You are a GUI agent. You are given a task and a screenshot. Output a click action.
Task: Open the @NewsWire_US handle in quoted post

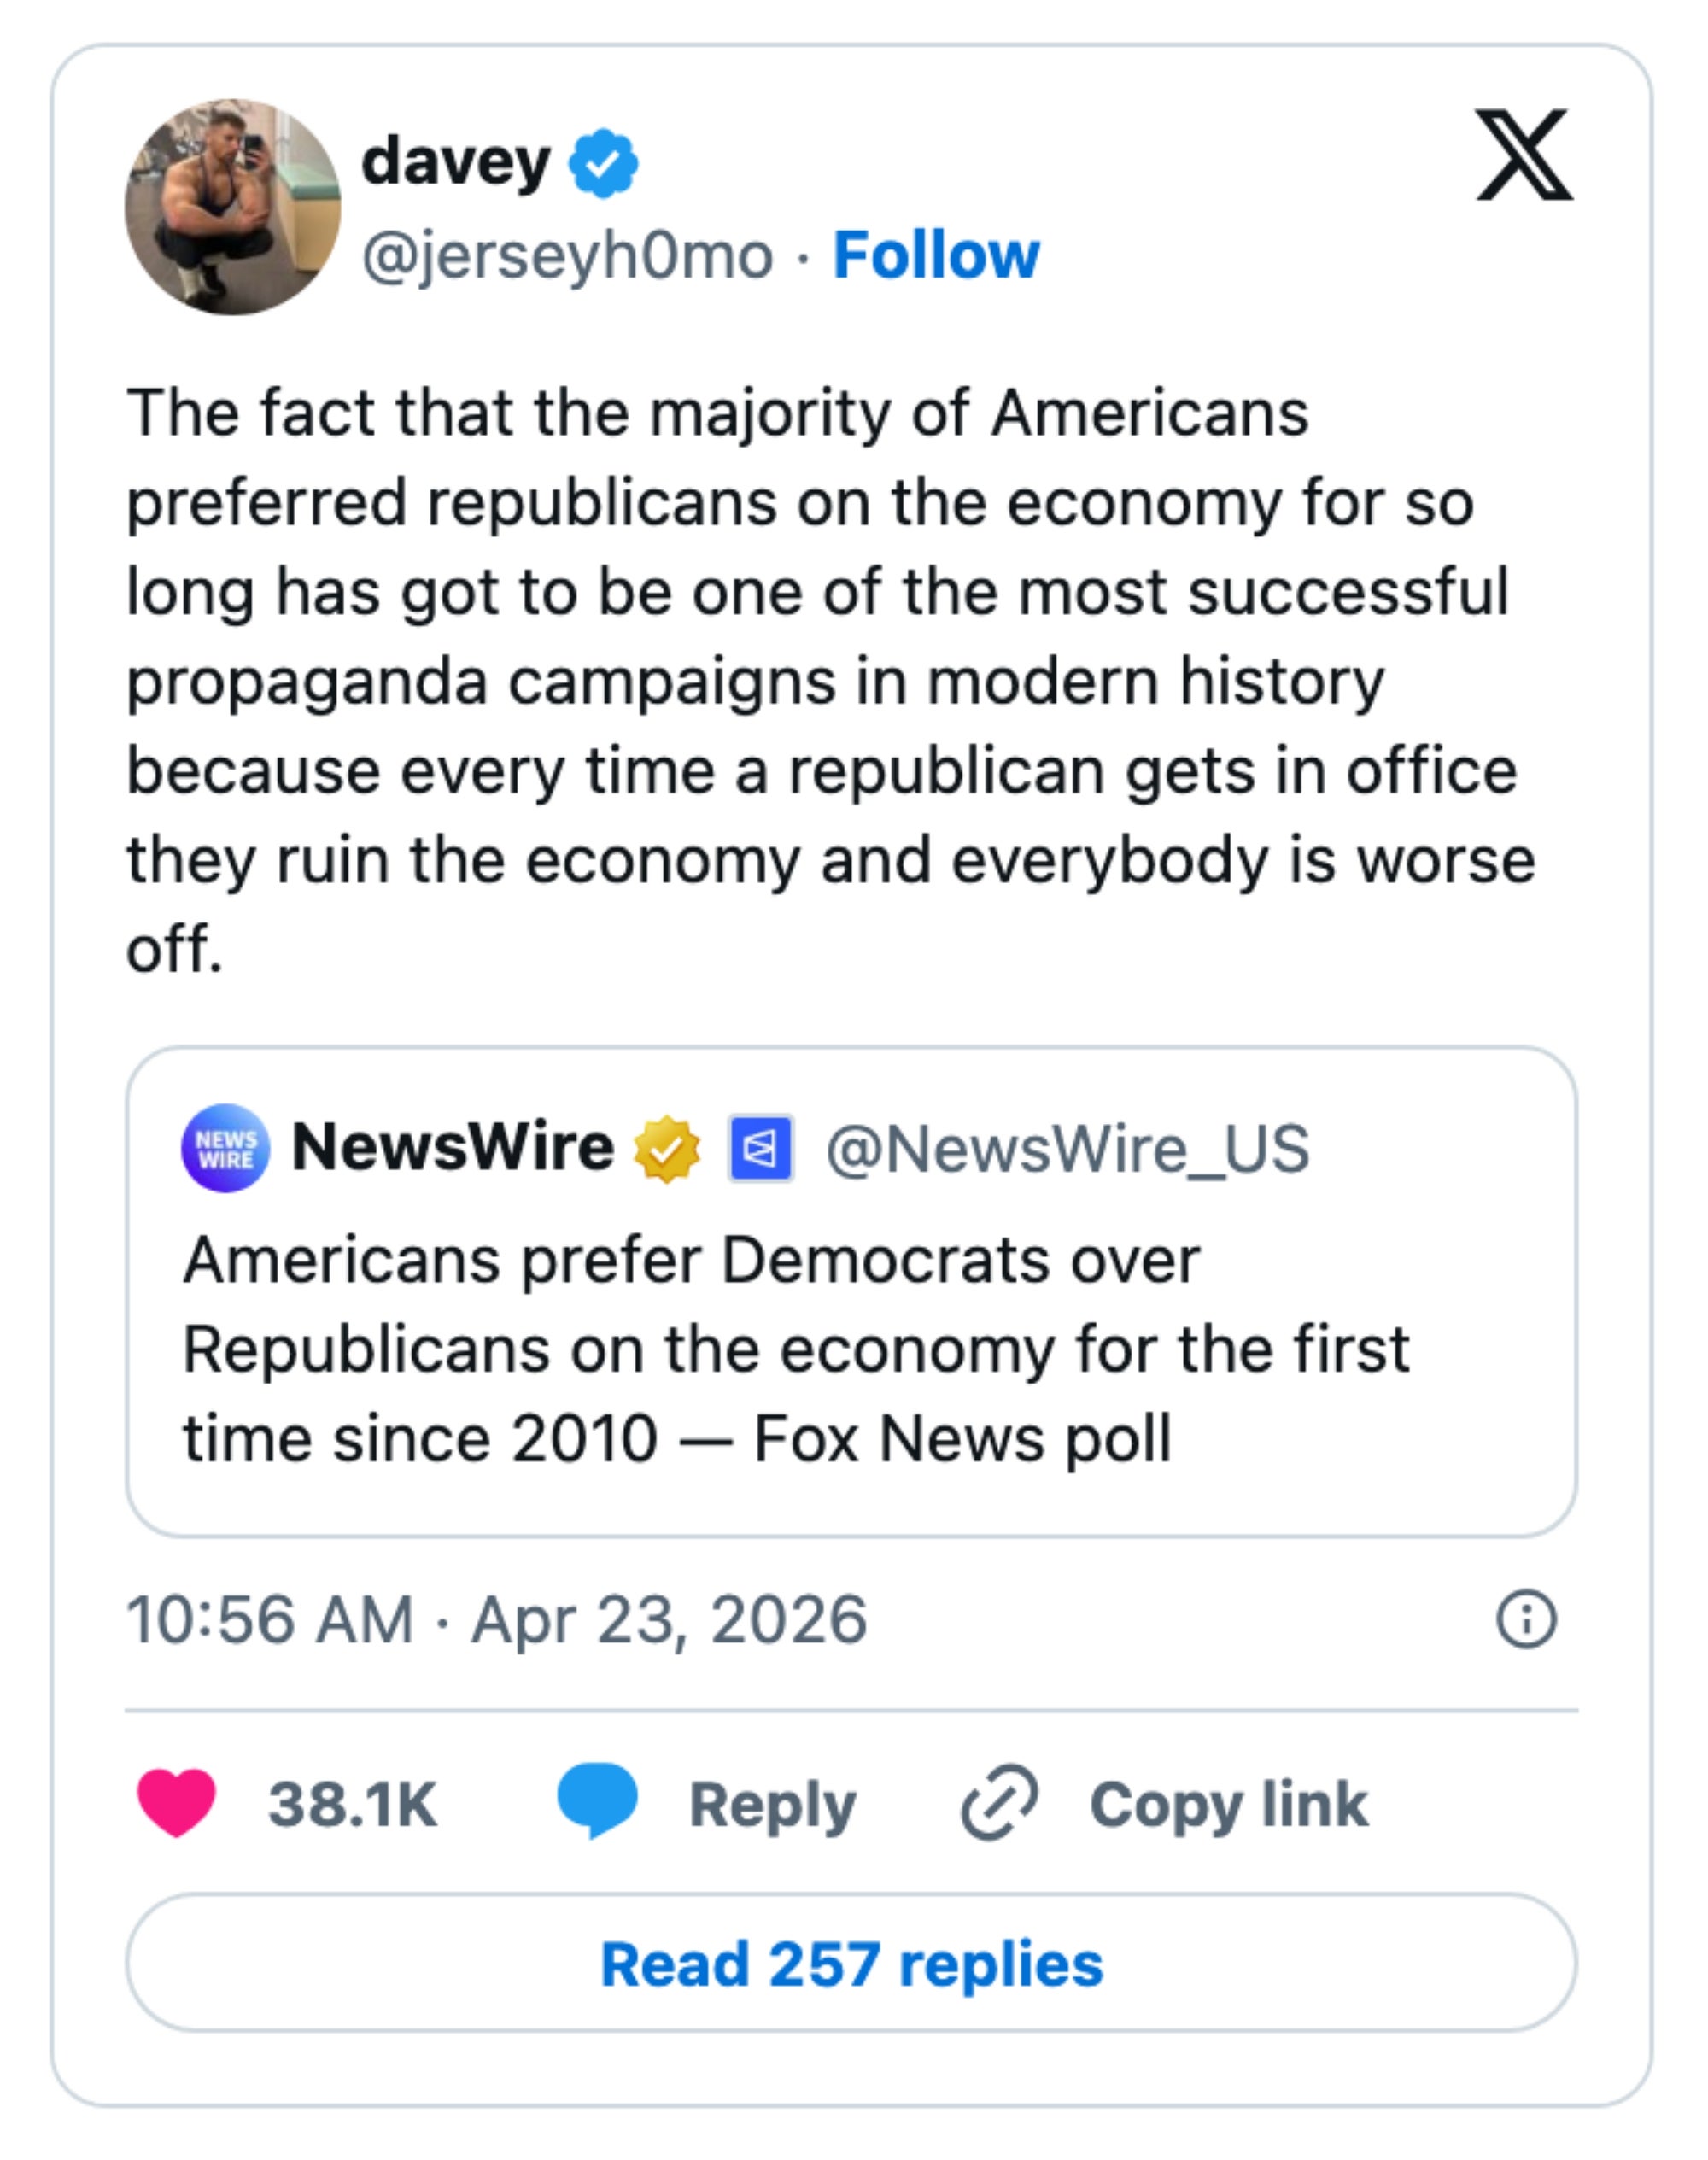coord(1067,1149)
